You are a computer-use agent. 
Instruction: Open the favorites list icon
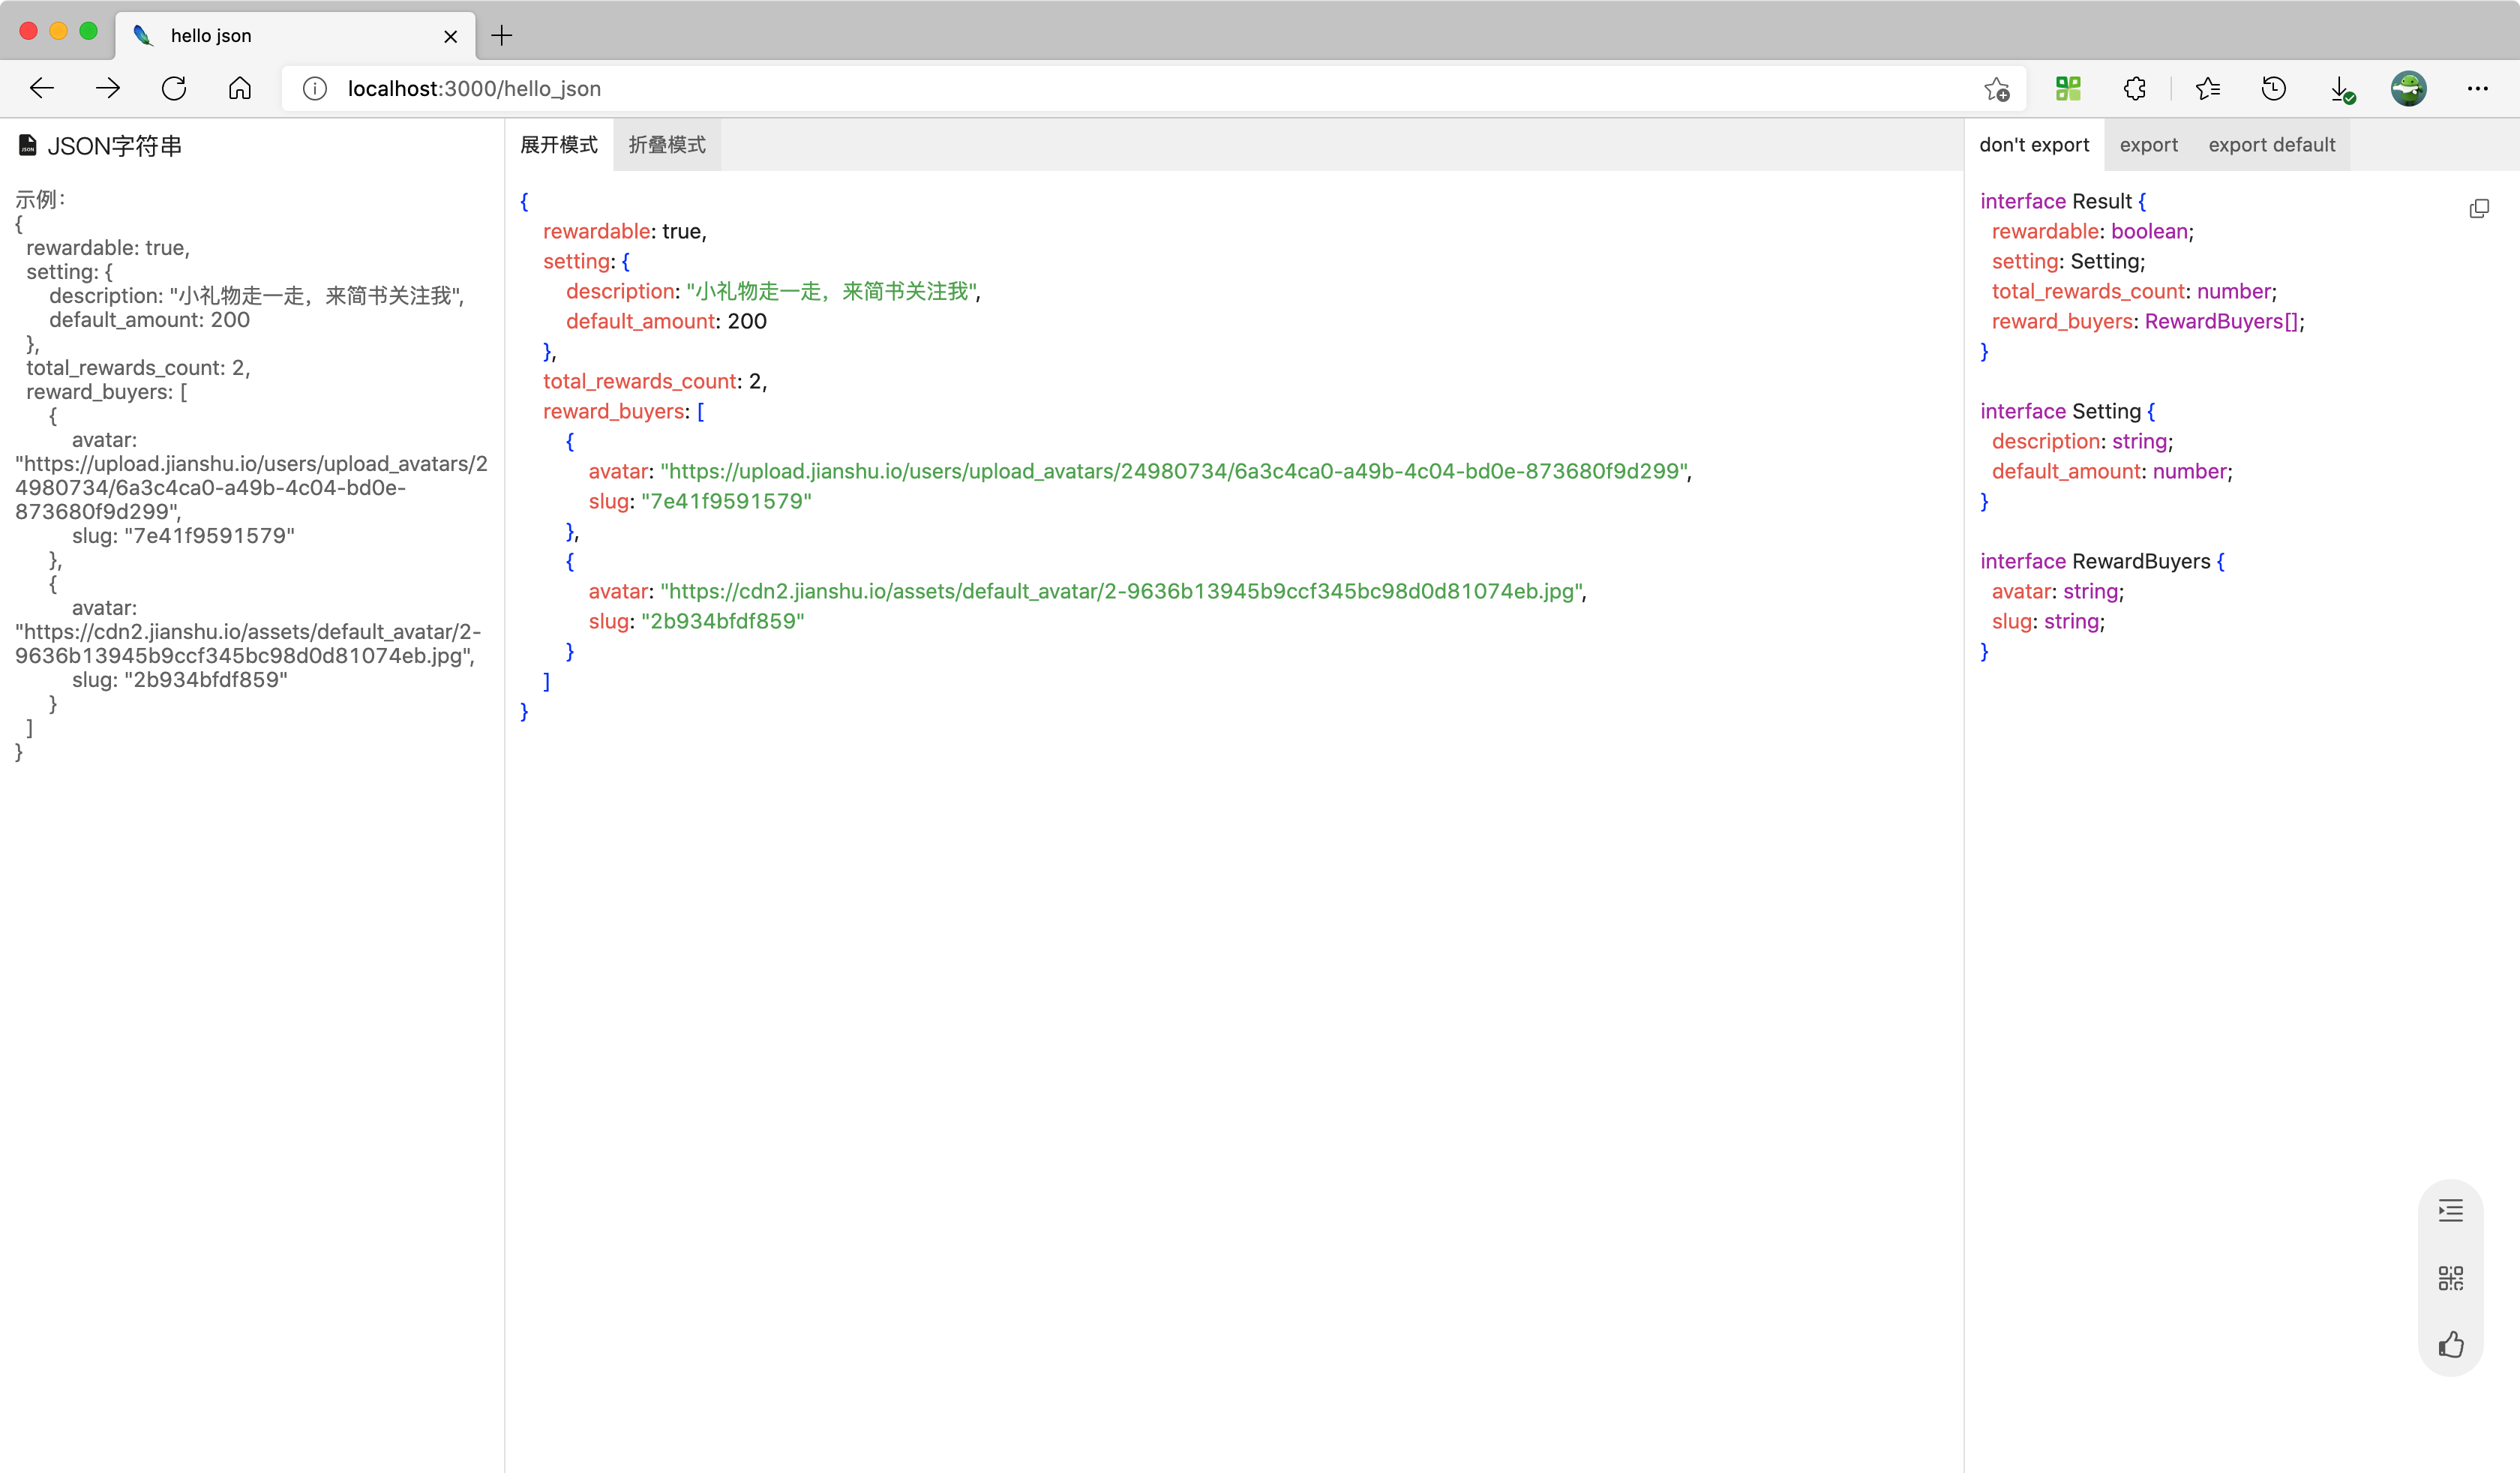pos(2207,88)
